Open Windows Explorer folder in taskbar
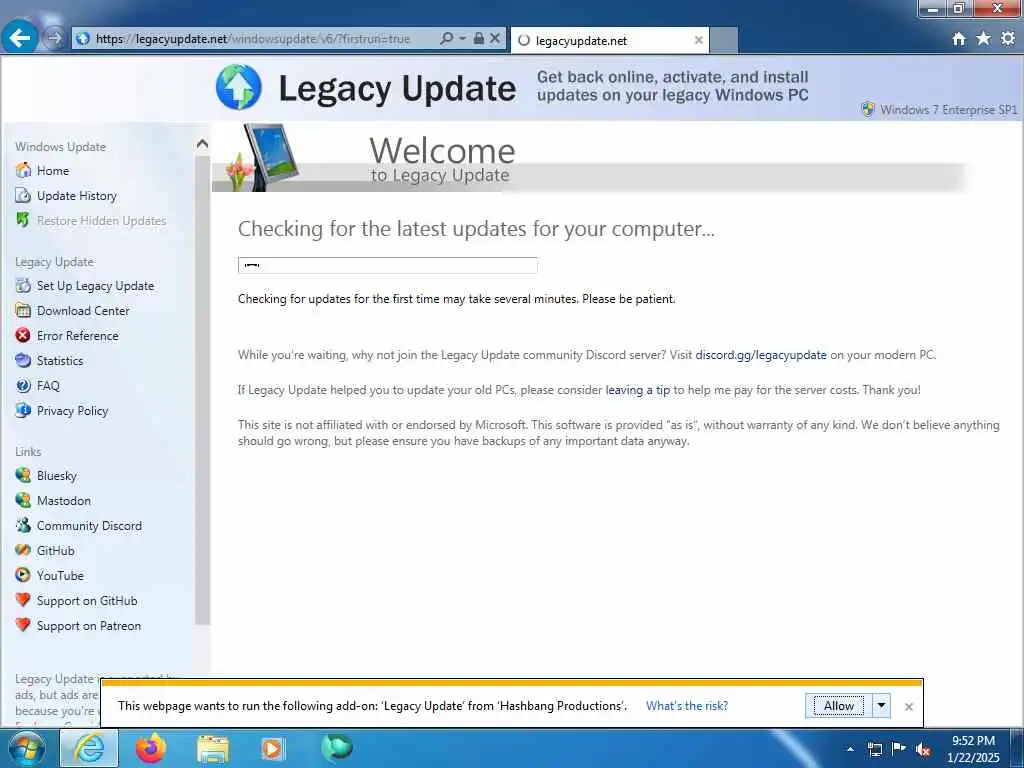Viewport: 1024px width, 768px height. [x=213, y=749]
